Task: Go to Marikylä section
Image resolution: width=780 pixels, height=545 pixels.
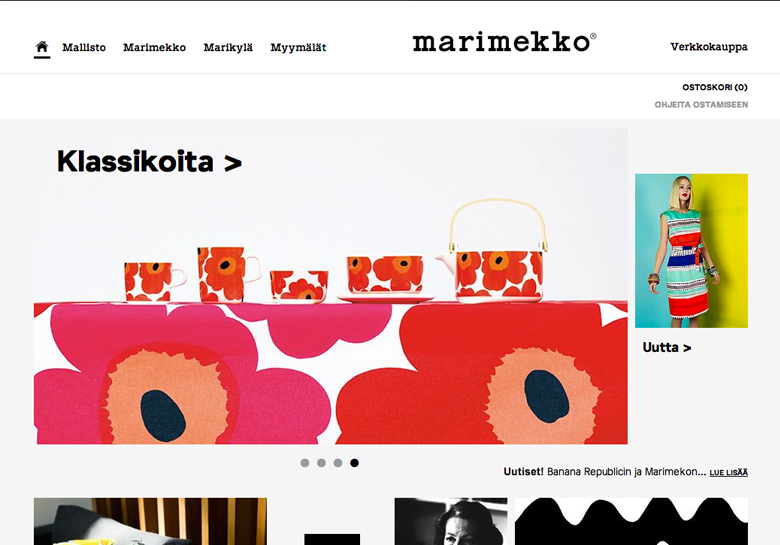Action: click(228, 47)
